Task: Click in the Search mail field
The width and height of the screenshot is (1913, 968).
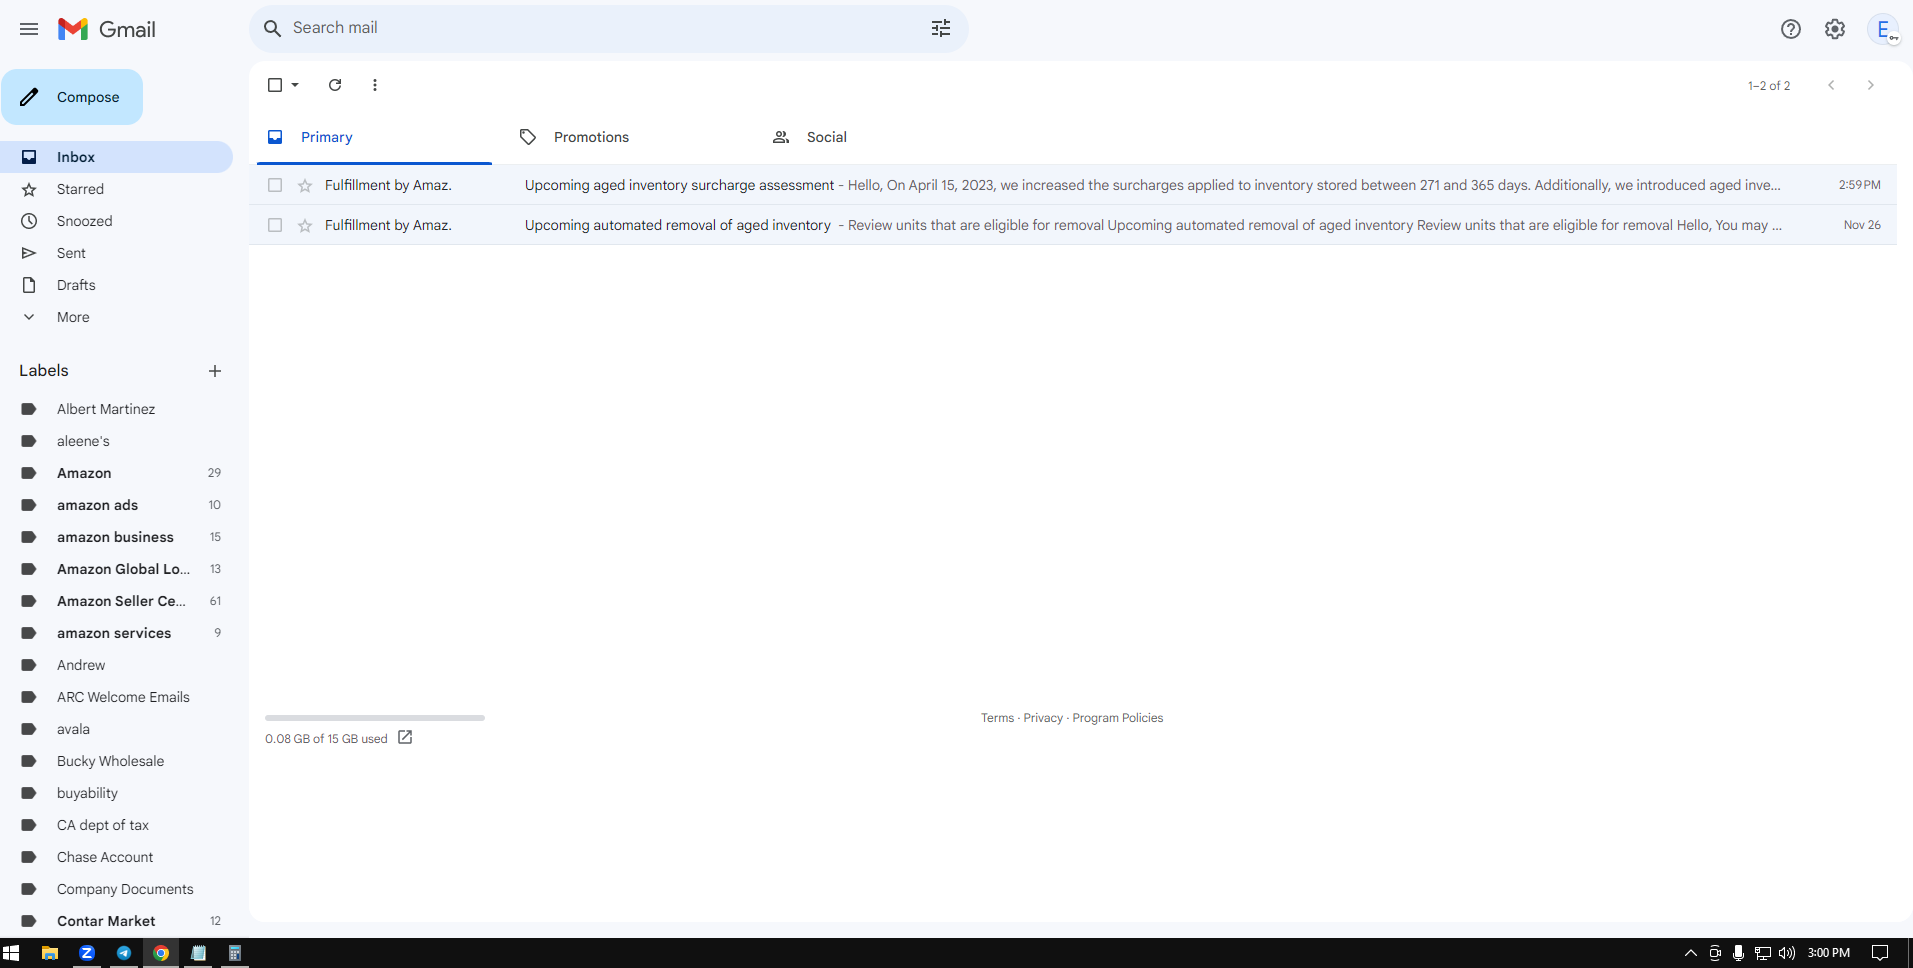Action: pyautogui.click(x=608, y=28)
